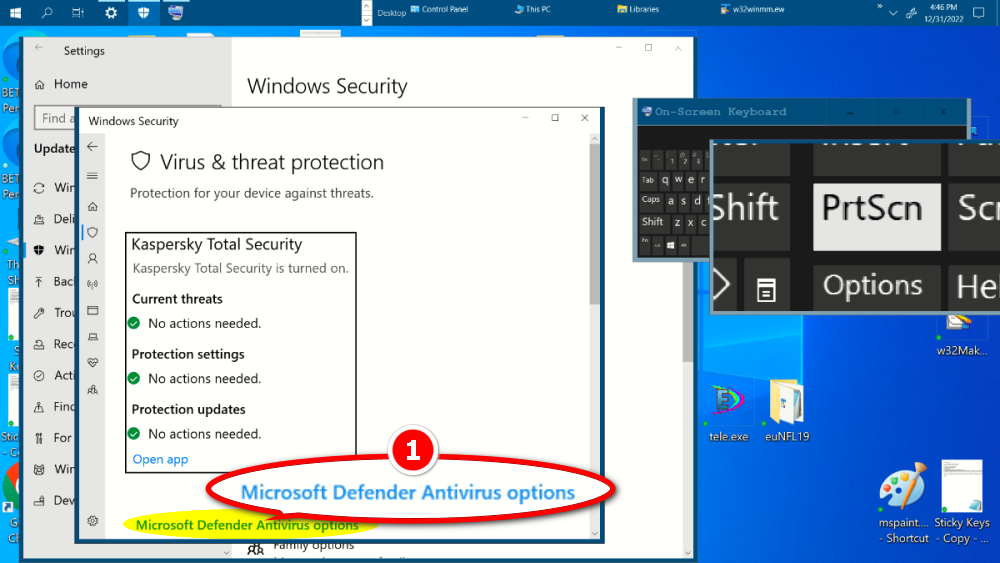Open the Start menu
The image size is (1000, 563).
click(x=15, y=12)
